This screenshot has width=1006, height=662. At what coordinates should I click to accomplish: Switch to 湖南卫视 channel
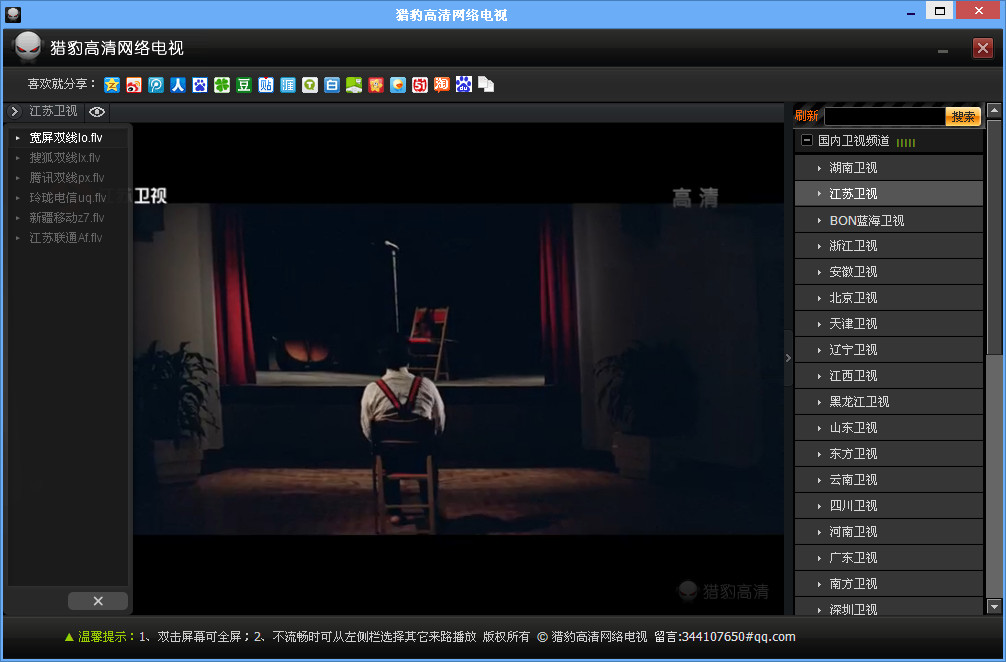tap(853, 168)
